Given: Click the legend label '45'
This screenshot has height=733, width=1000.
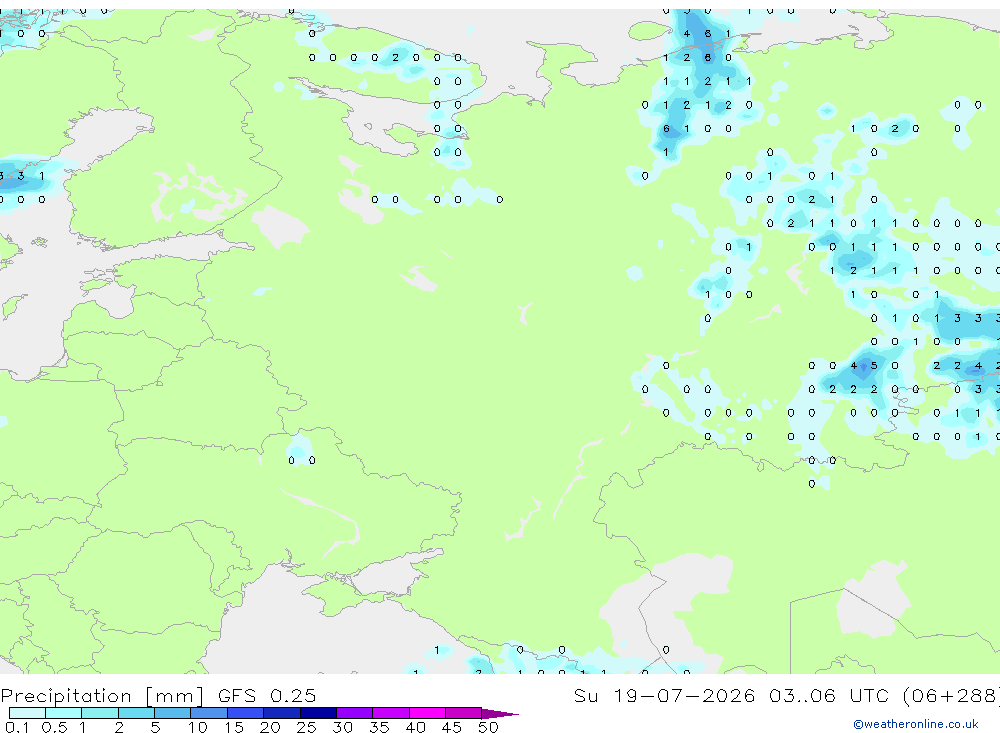Looking at the screenshot, I should tap(452, 727).
